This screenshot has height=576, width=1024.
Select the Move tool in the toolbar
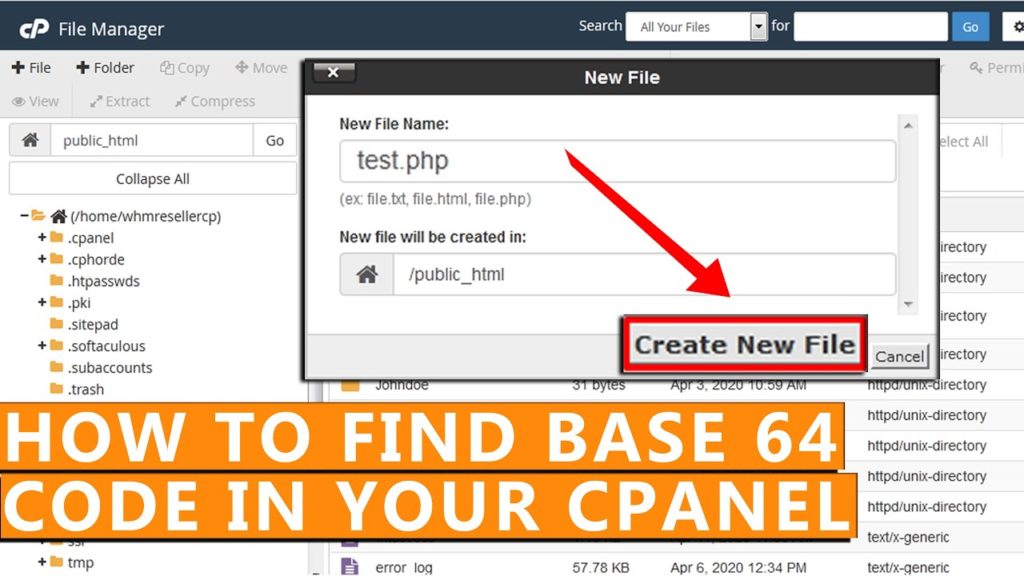click(260, 67)
